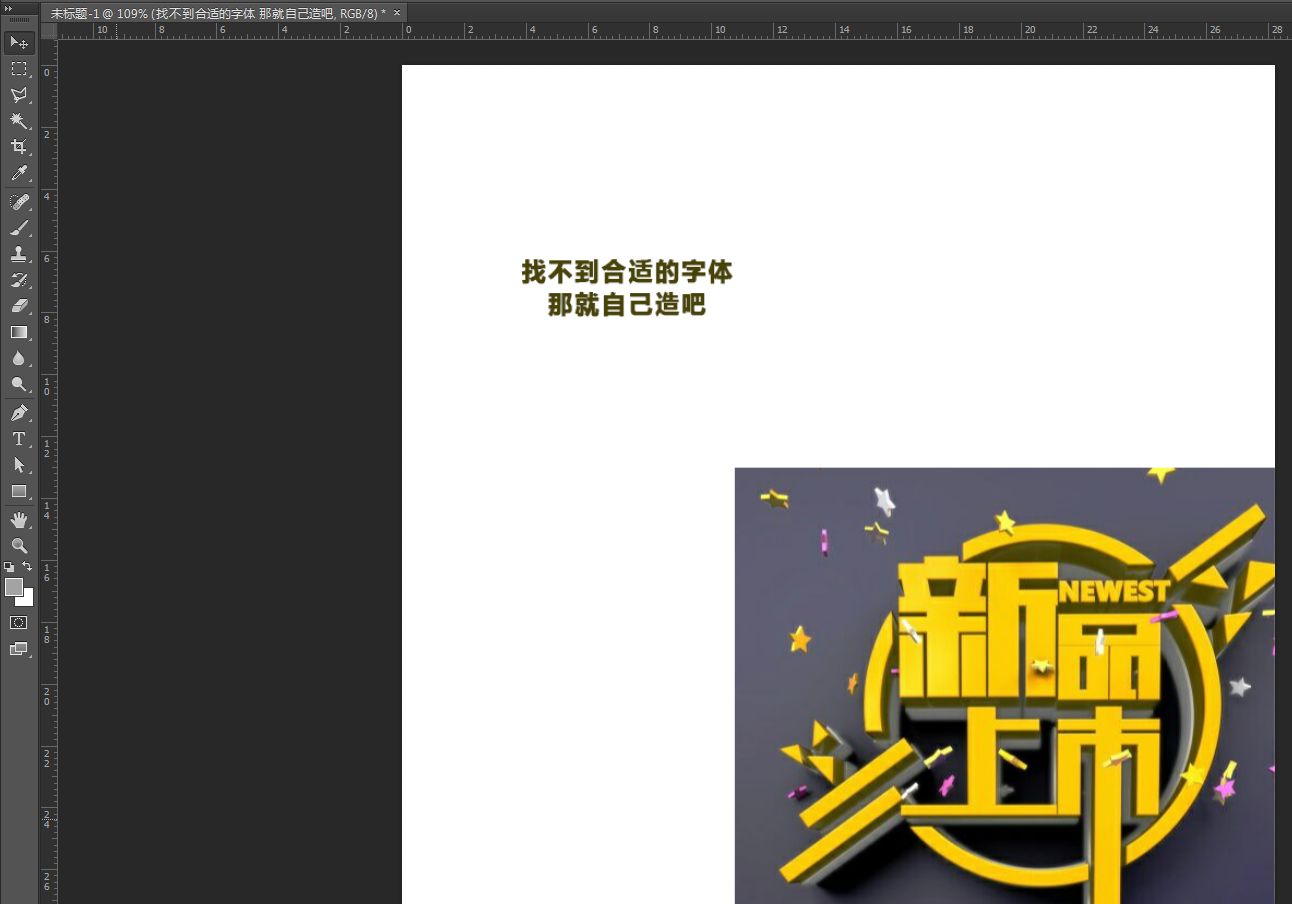This screenshot has width=1292, height=904.
Task: Select the Polygonal Lasso tool
Action: coord(19,94)
